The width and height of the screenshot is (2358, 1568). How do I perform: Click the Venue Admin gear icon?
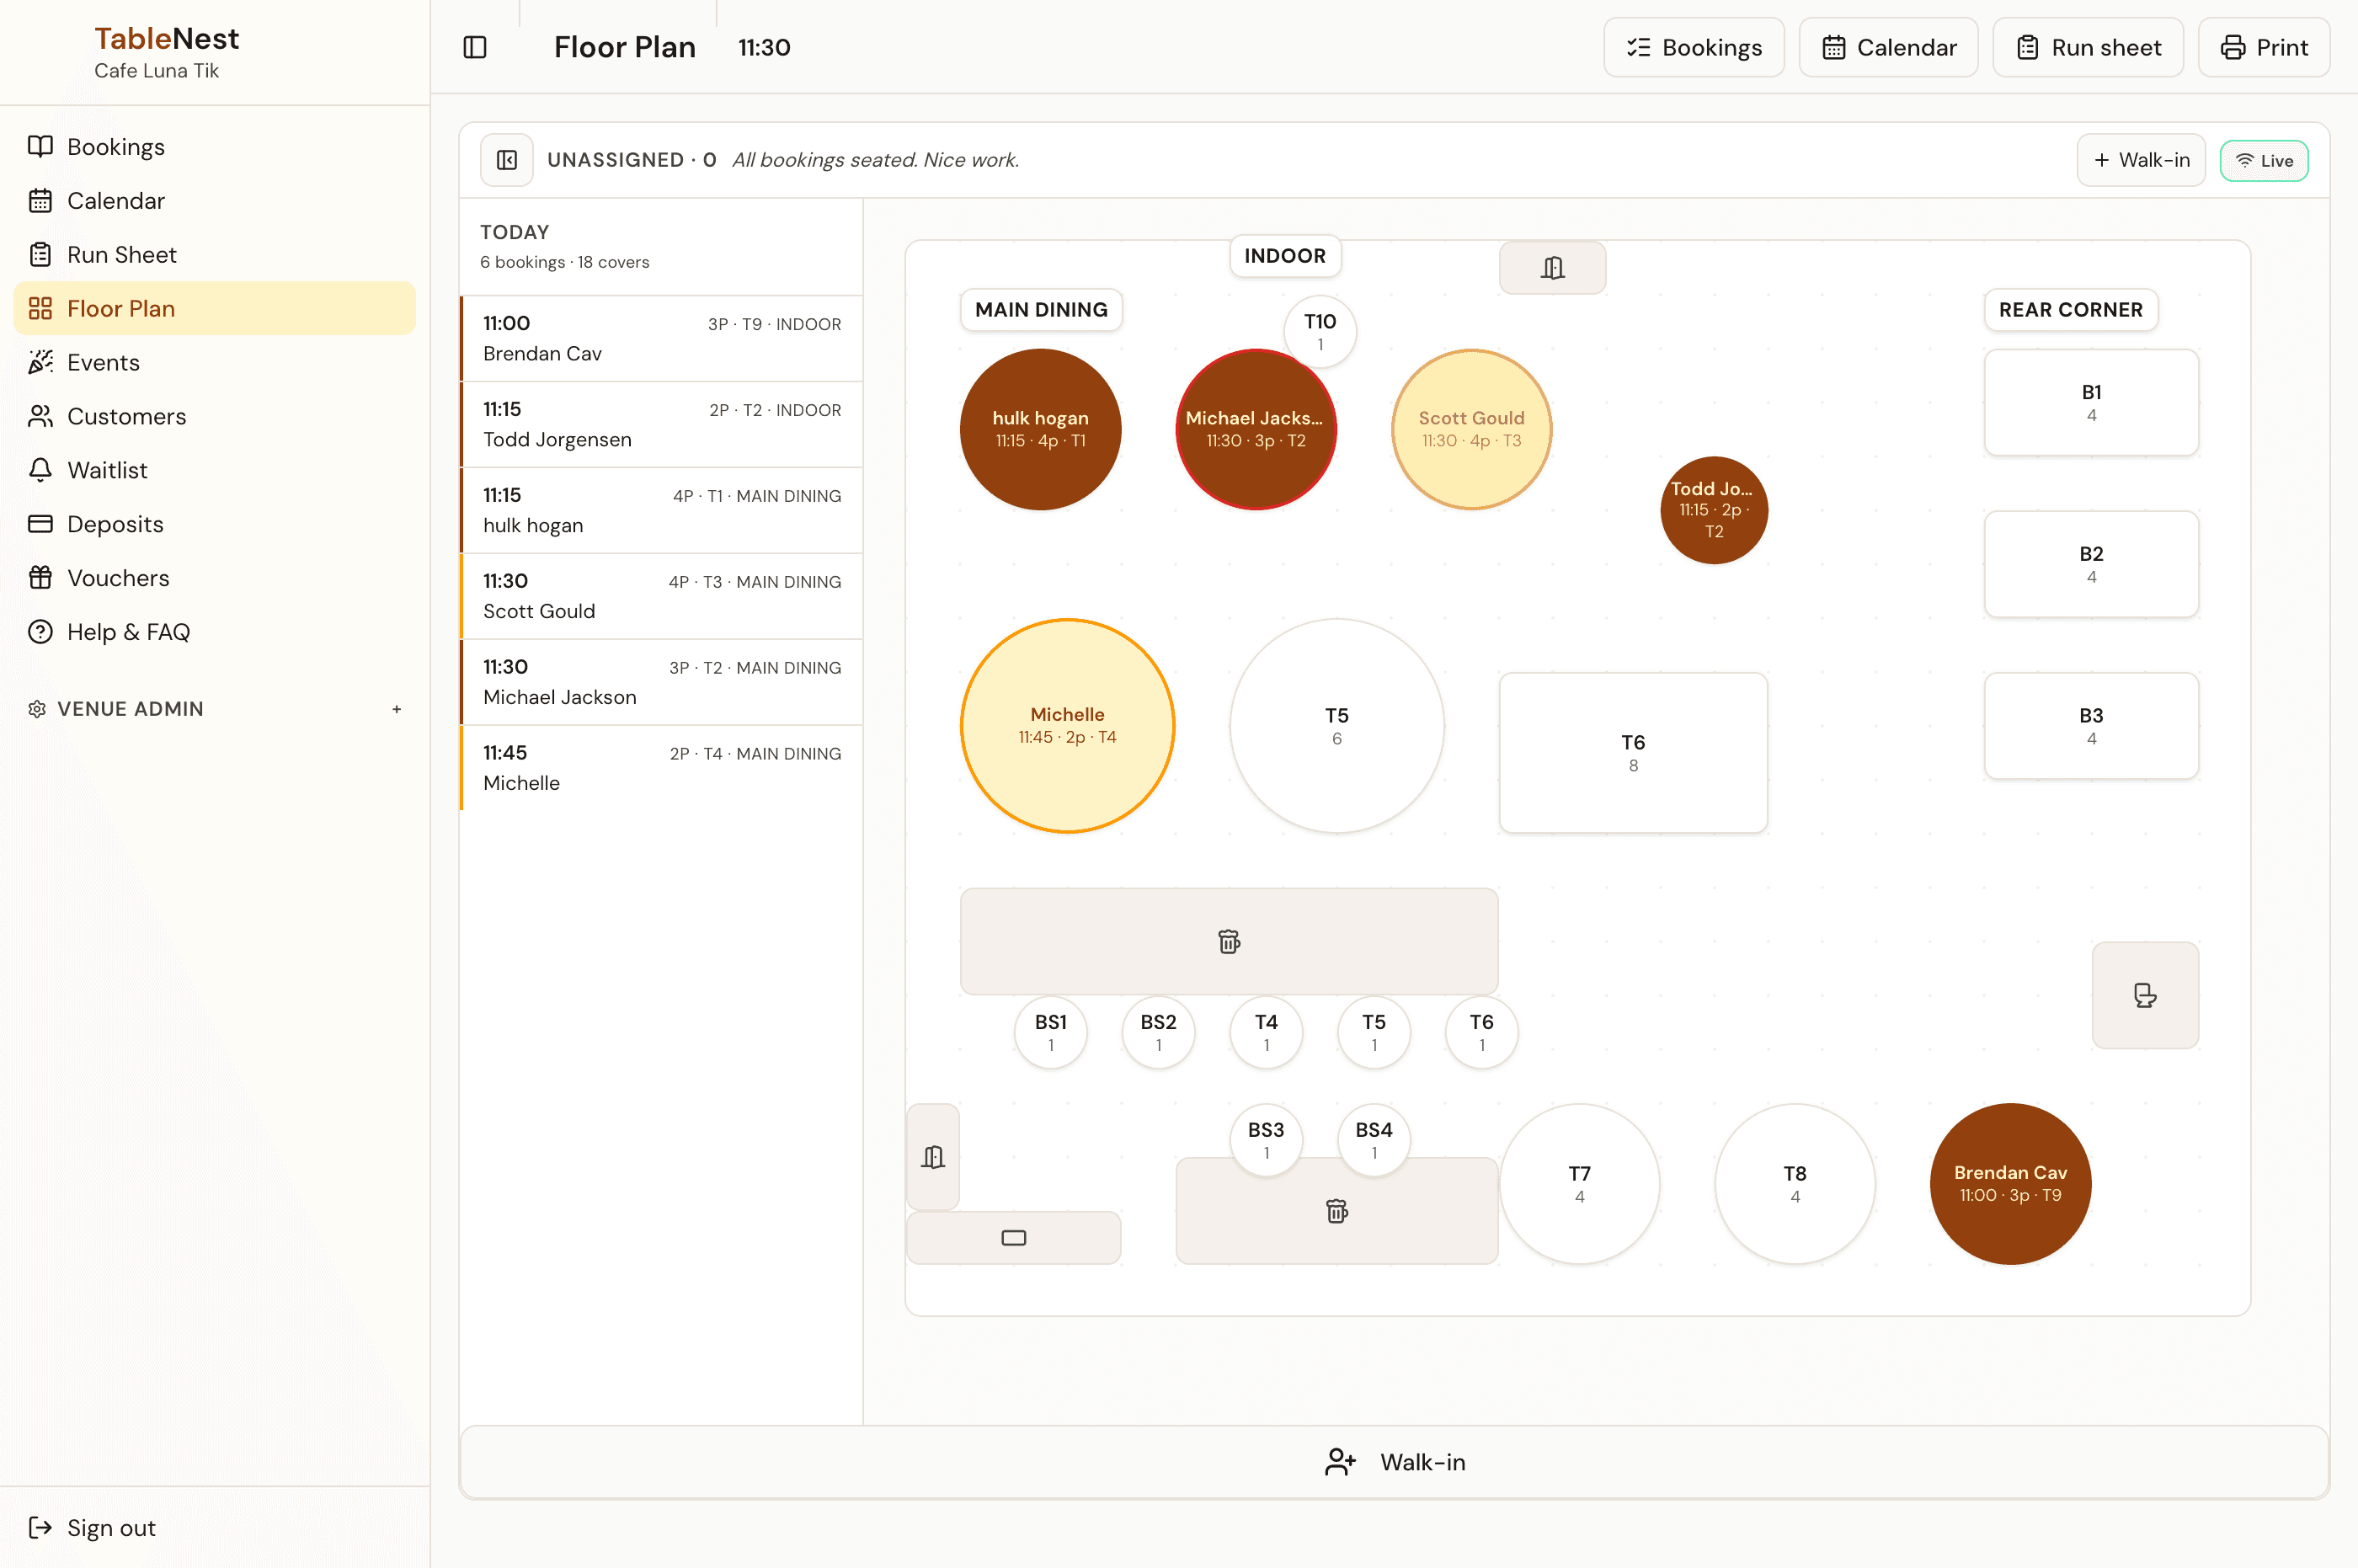pyautogui.click(x=37, y=709)
